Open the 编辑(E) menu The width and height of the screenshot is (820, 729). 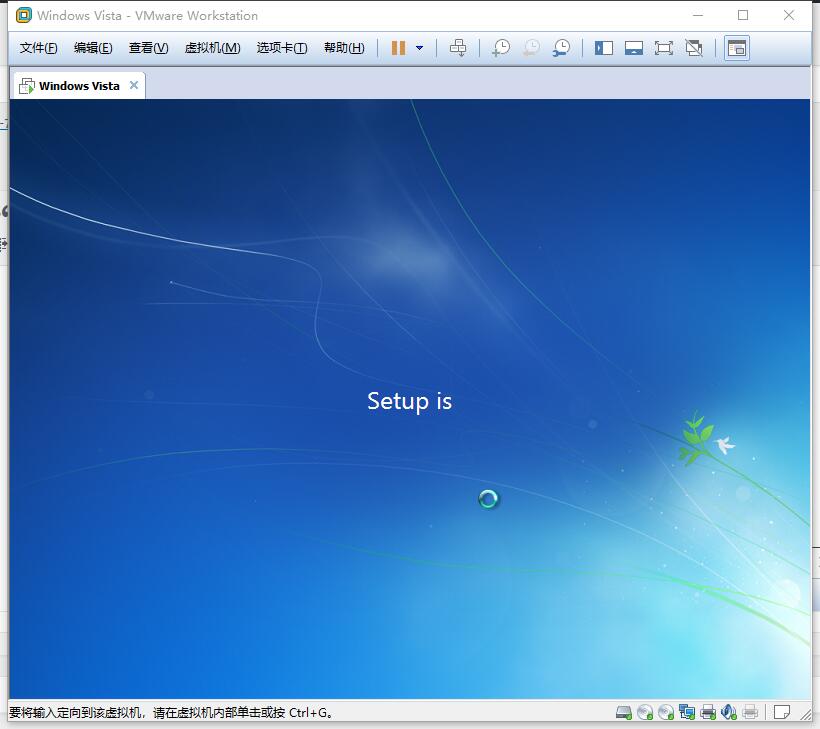(93, 48)
